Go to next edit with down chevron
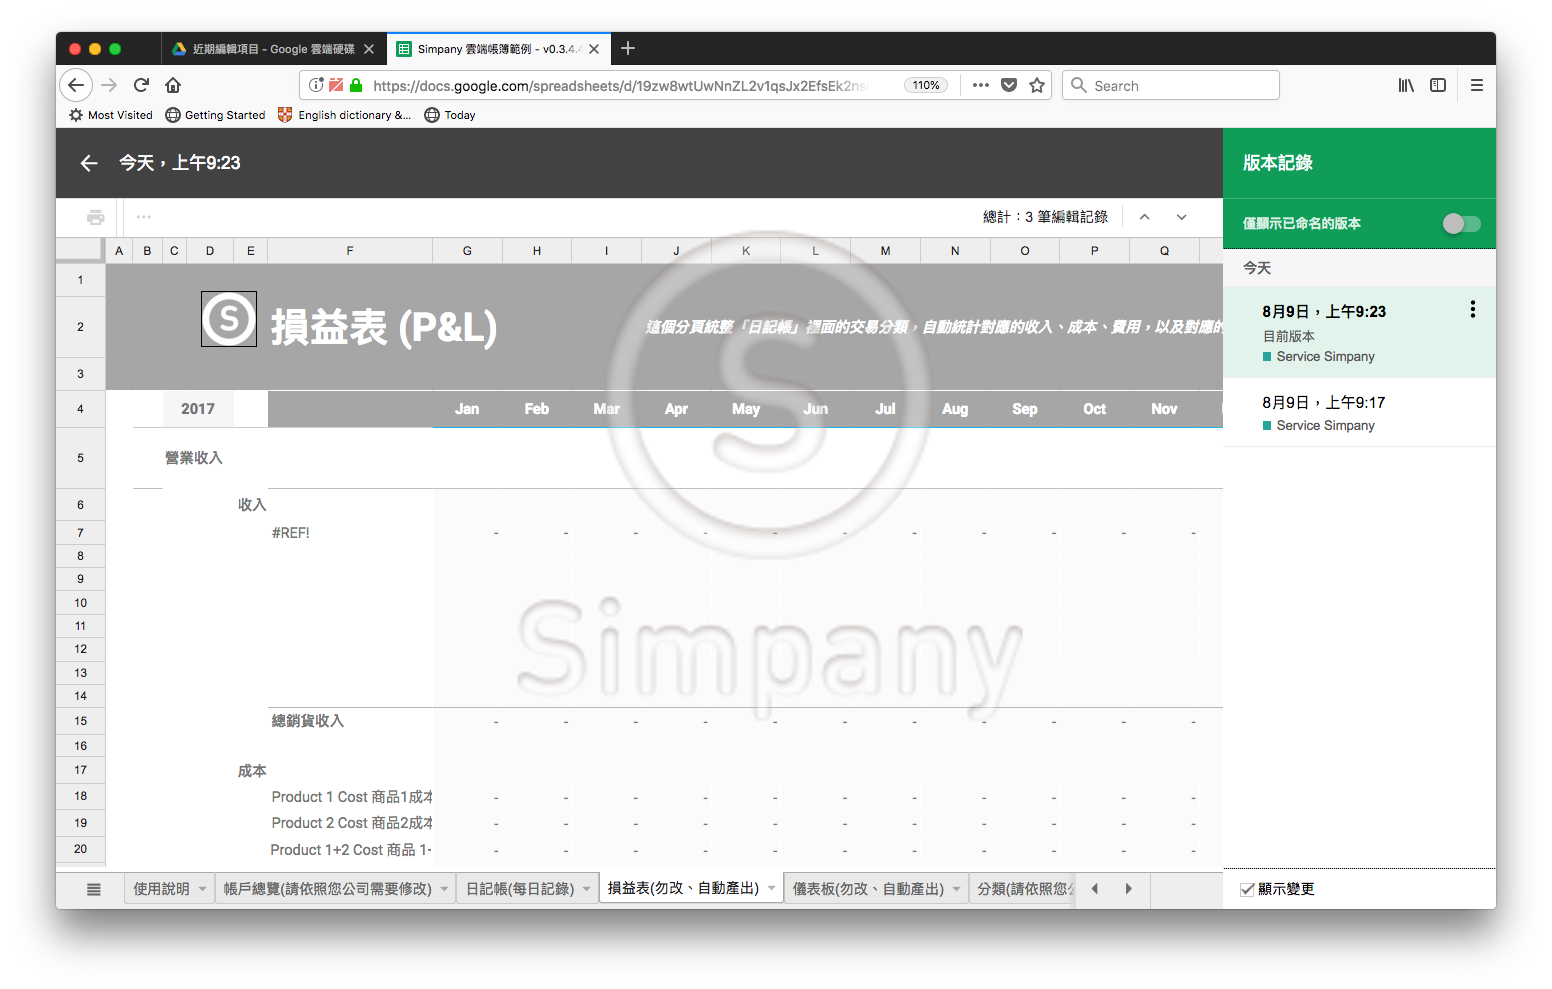1552x989 pixels. pos(1181,217)
